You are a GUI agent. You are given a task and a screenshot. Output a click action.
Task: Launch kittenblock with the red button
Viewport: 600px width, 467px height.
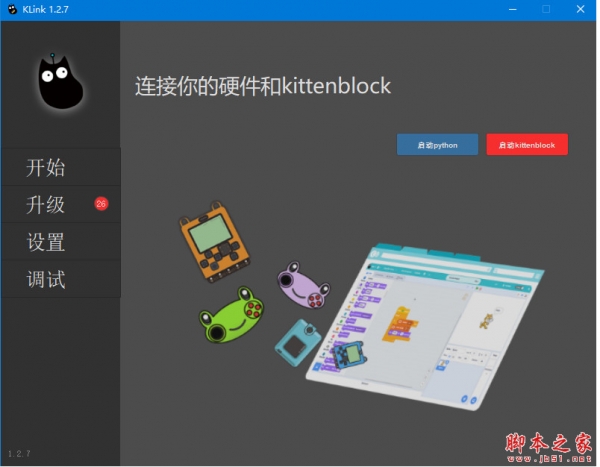click(527, 145)
